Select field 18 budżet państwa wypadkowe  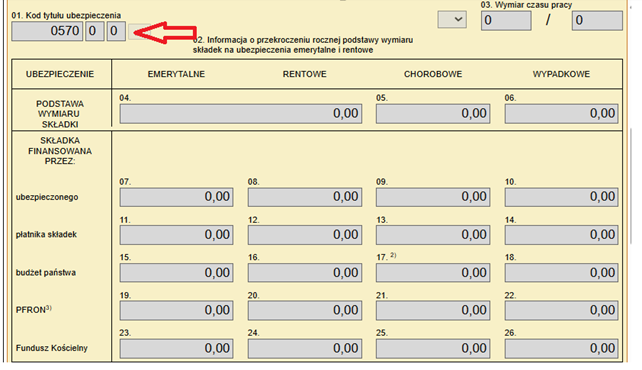[x=561, y=273]
